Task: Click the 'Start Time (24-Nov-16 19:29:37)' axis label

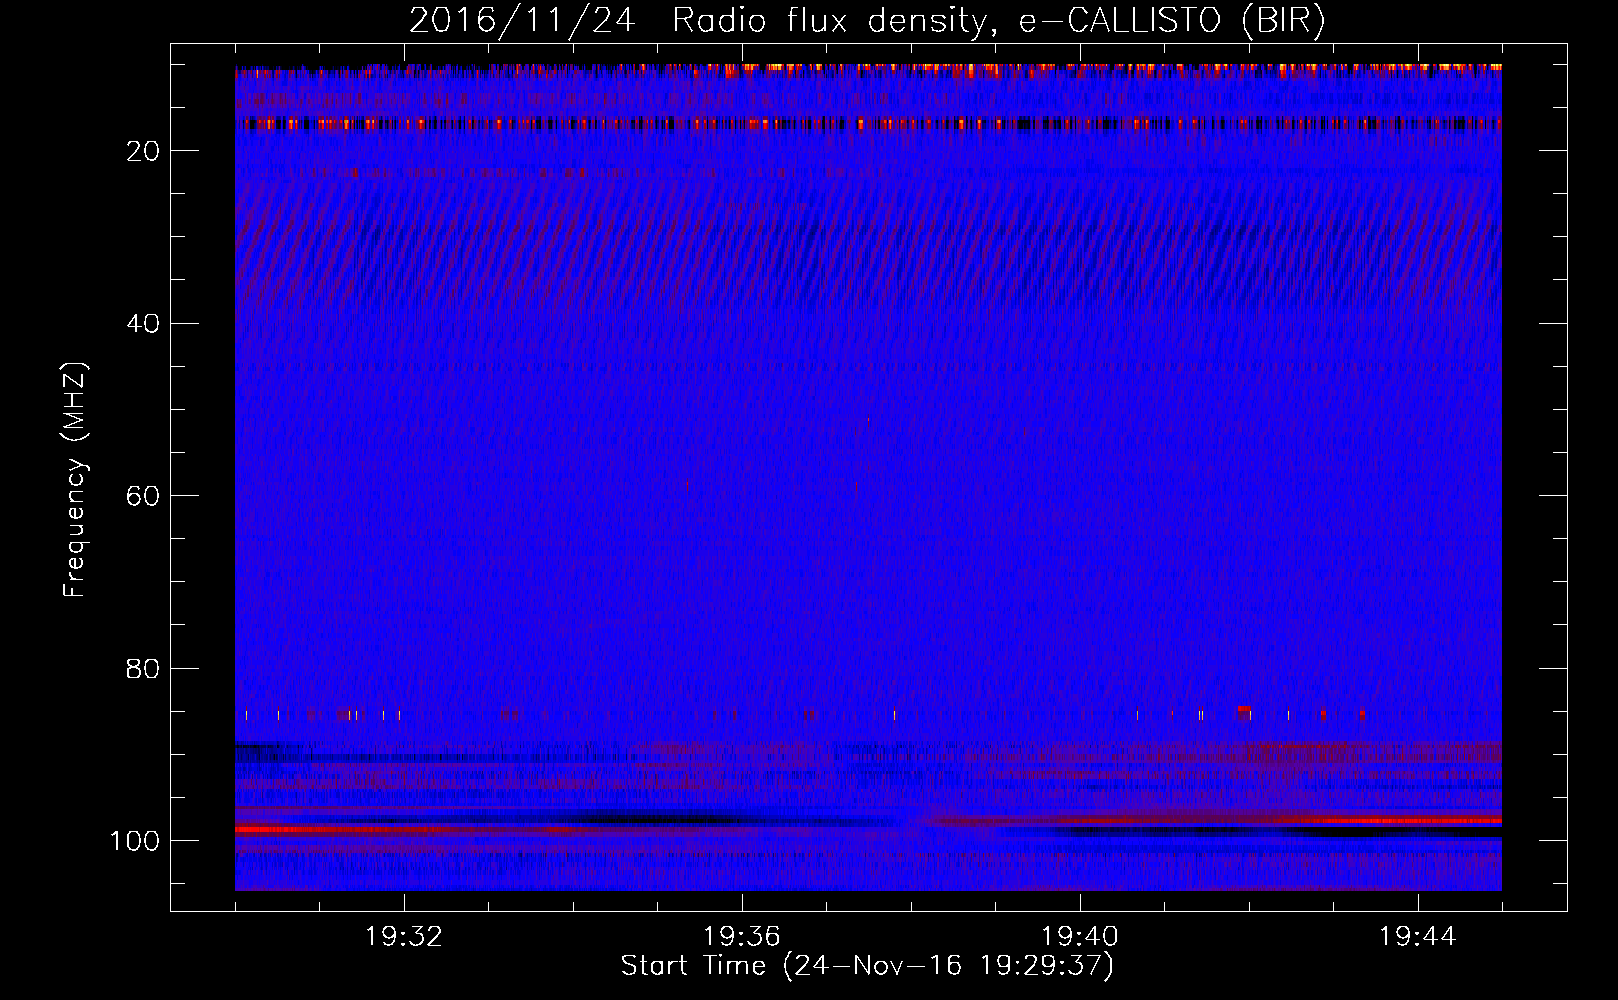Action: click(867, 966)
